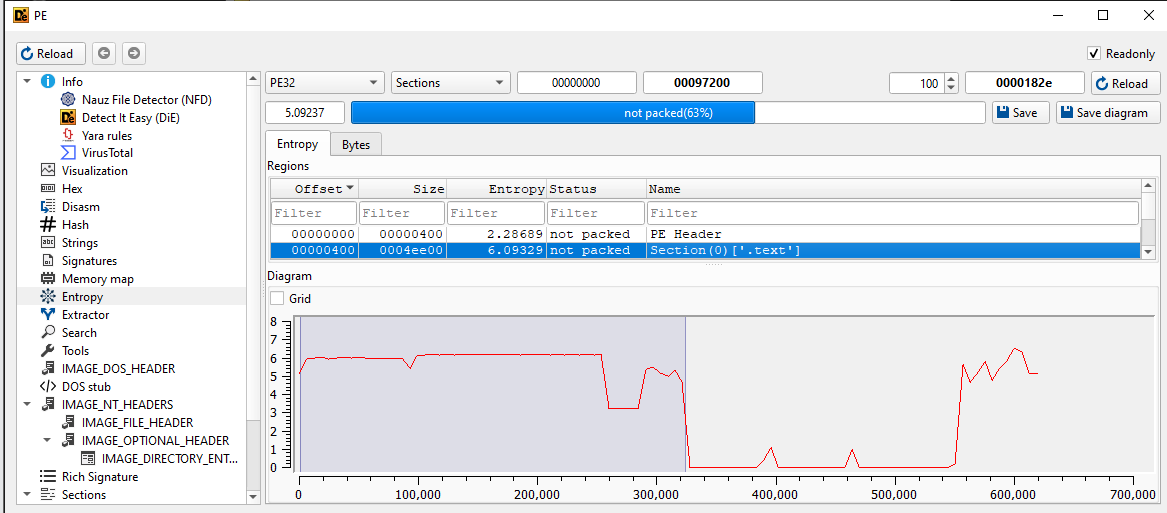1167x513 pixels.
Task: Open the Sections mode dropdown
Action: pyautogui.click(x=451, y=83)
